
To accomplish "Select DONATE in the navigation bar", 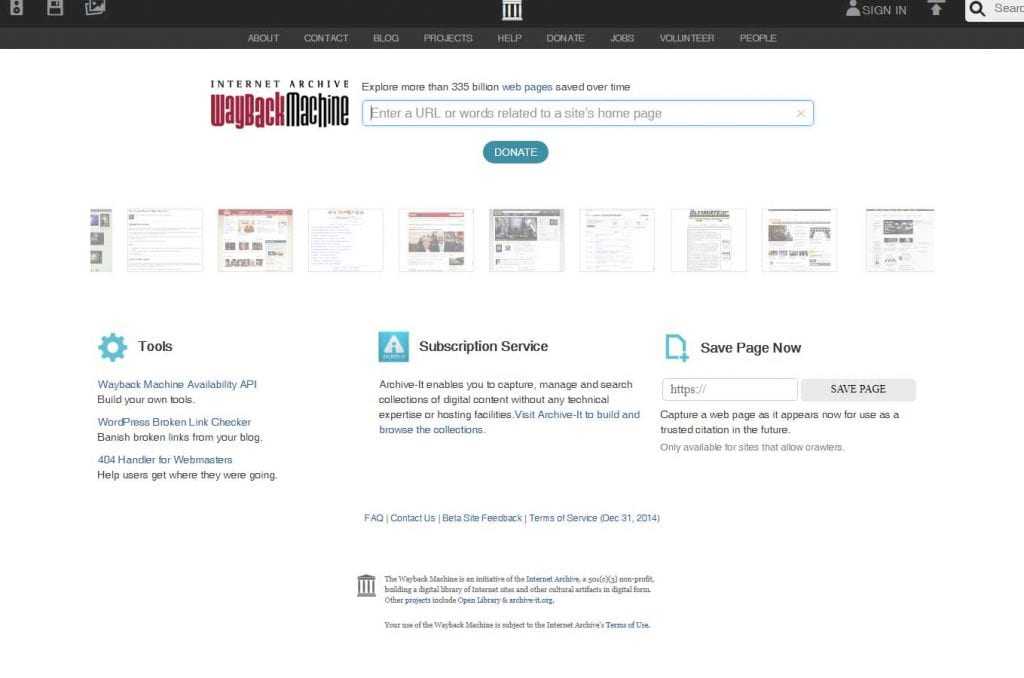I will pyautogui.click(x=566, y=38).
